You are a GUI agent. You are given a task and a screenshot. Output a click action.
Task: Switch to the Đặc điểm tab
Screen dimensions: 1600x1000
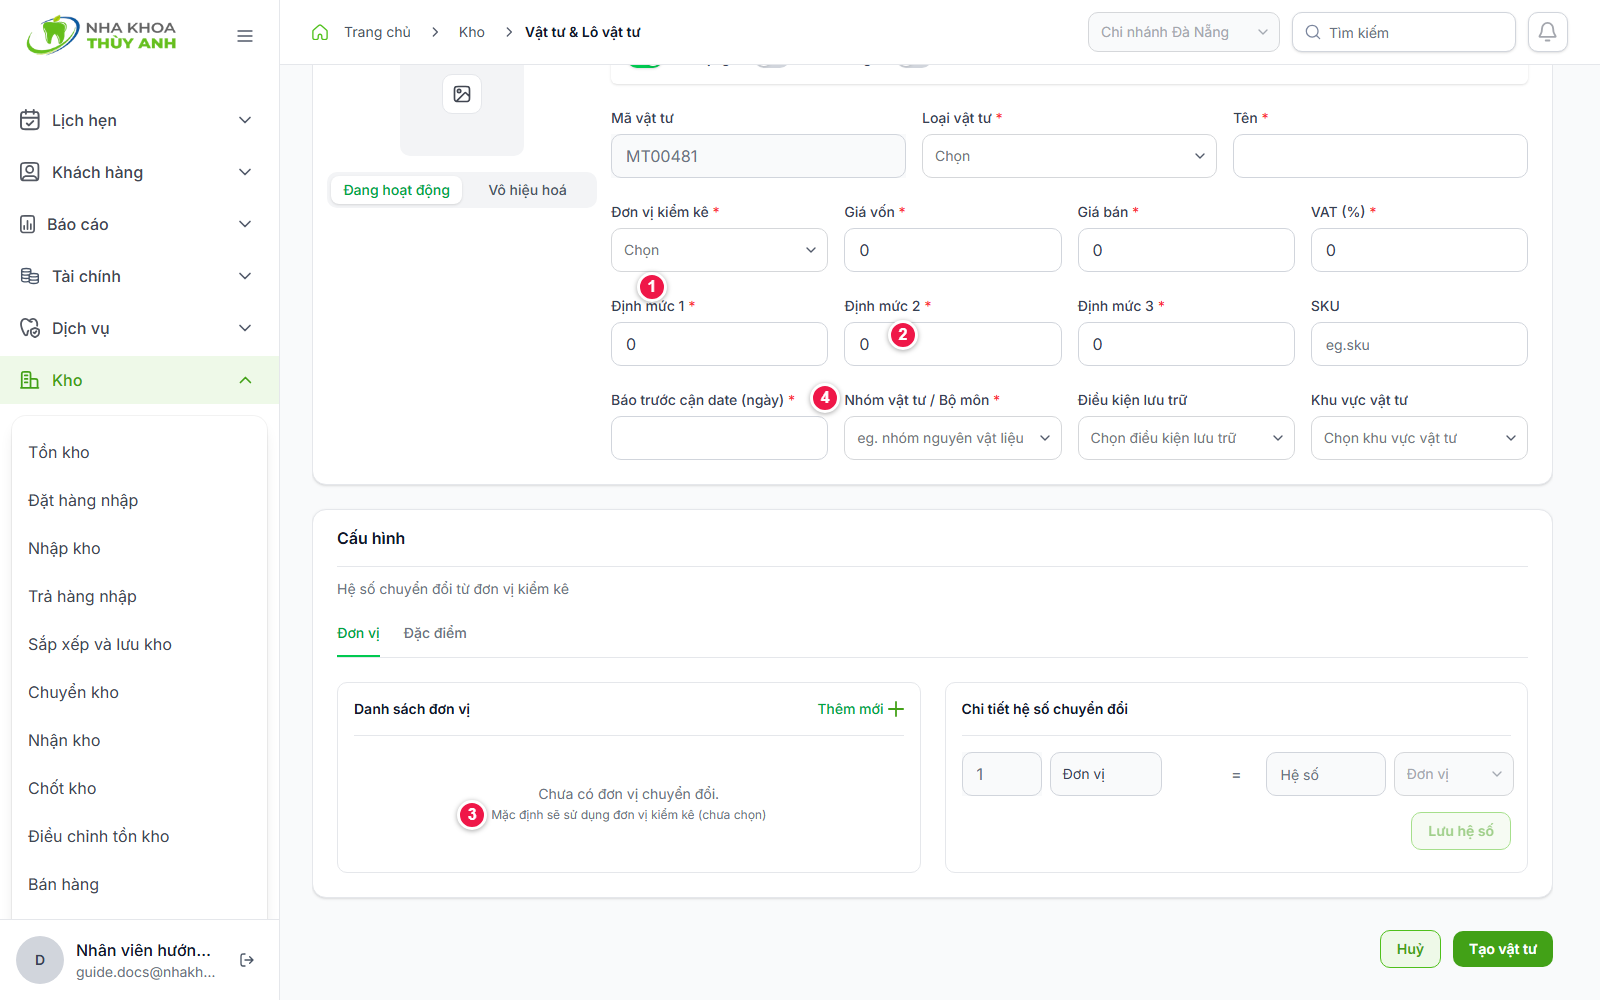pyautogui.click(x=435, y=633)
